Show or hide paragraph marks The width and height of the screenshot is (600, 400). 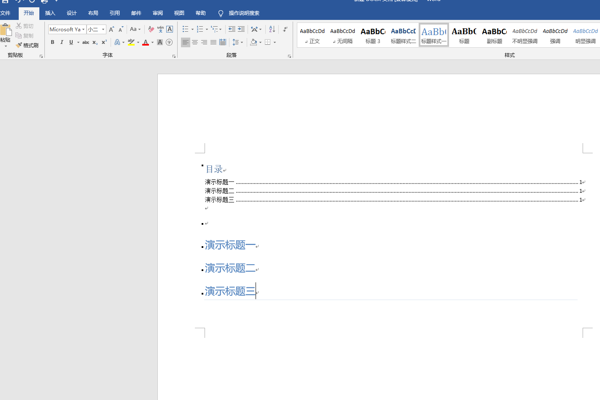[x=285, y=29]
